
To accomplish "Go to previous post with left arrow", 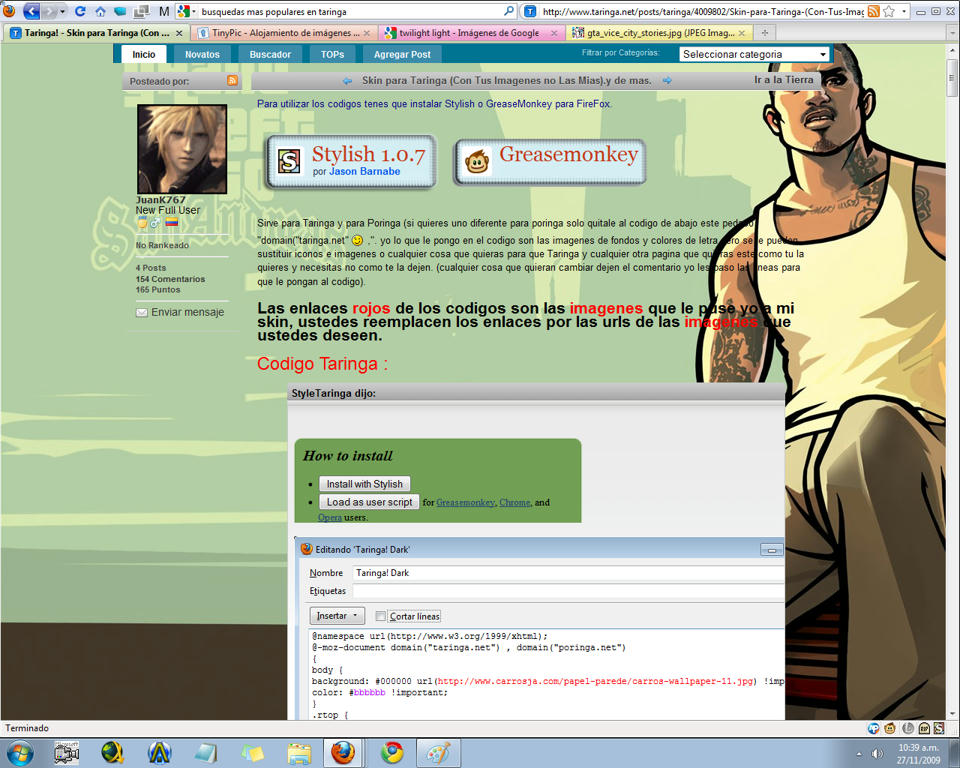I will [348, 81].
